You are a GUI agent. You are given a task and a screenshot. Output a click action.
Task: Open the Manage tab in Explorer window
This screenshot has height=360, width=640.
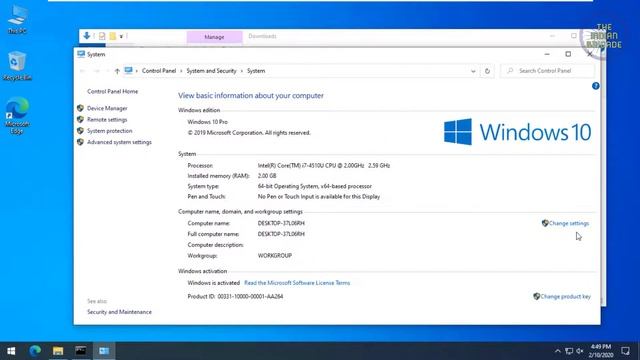pyautogui.click(x=214, y=37)
